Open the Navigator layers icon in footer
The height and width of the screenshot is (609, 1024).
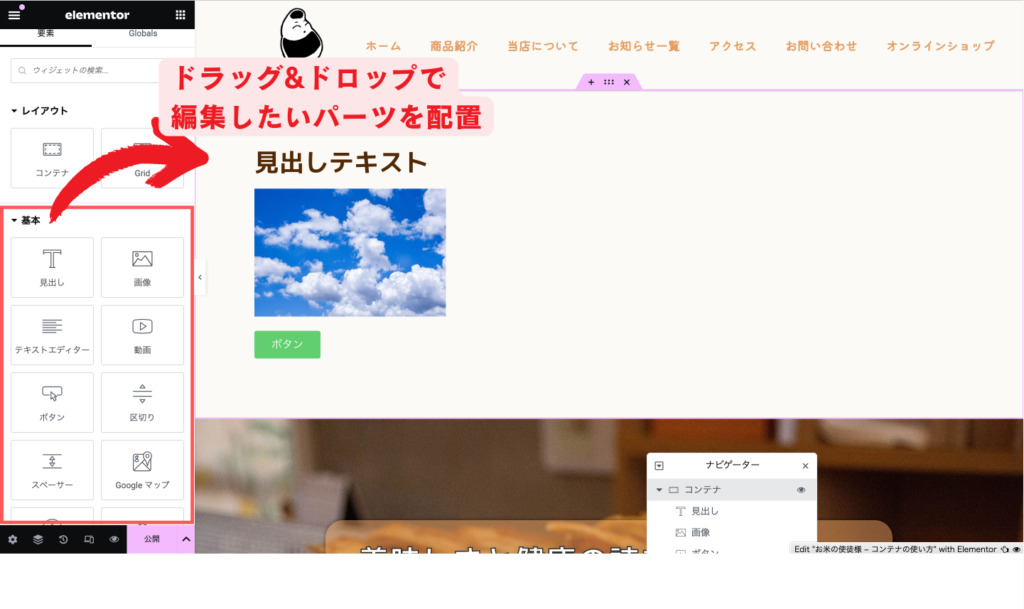(x=38, y=540)
